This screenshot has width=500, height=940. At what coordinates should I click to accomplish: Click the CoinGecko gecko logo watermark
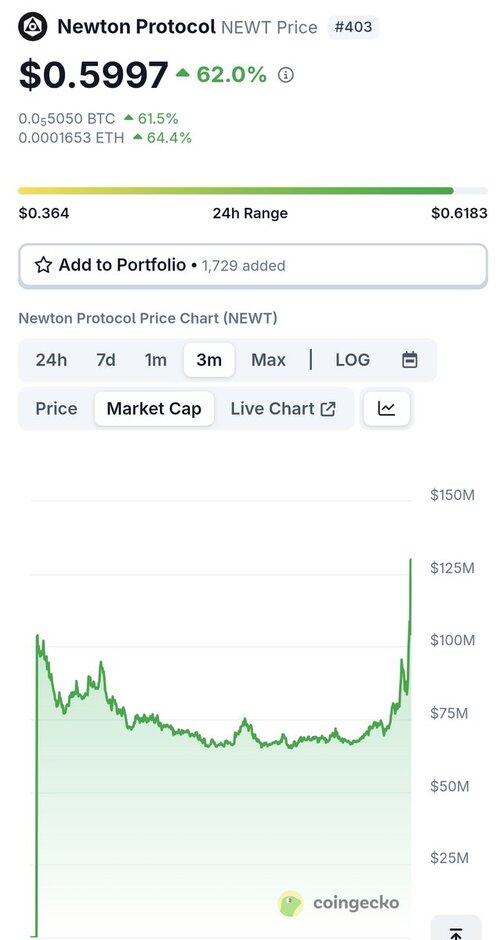click(291, 903)
